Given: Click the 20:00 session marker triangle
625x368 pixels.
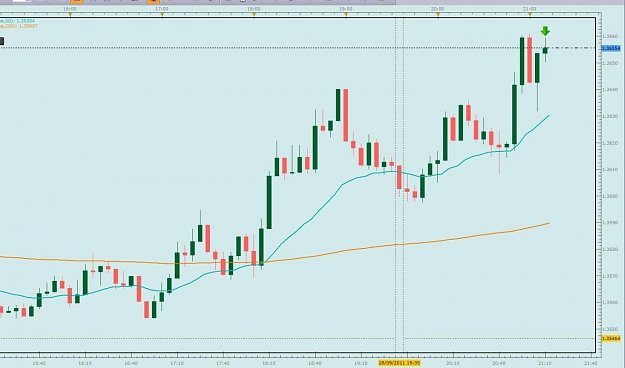Looking at the screenshot, I should pos(438,15).
